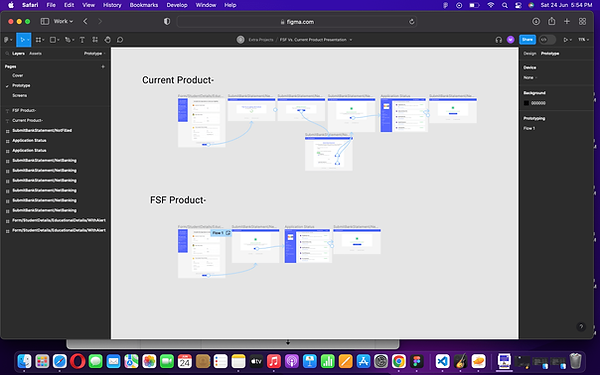Select the Move tool in Figma toolbar

coord(23,40)
